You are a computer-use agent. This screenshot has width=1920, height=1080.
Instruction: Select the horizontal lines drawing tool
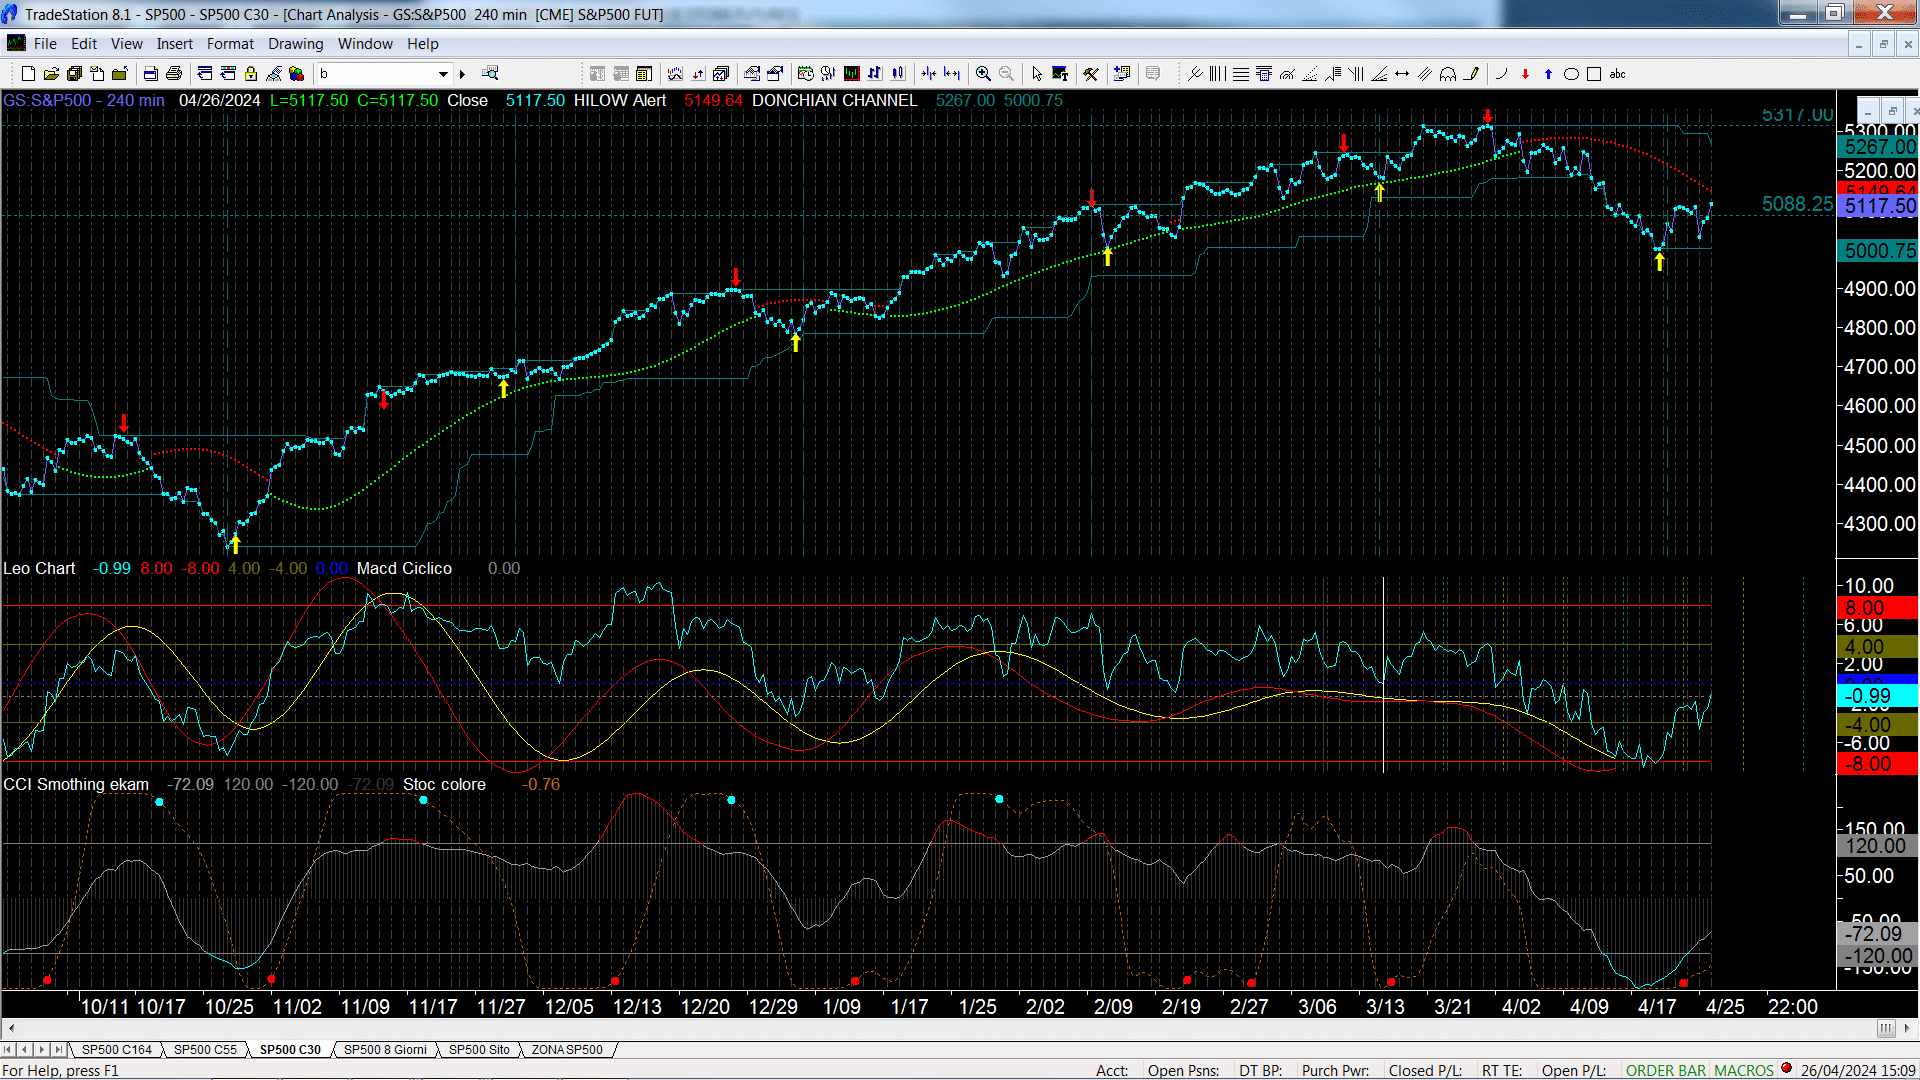point(1240,74)
